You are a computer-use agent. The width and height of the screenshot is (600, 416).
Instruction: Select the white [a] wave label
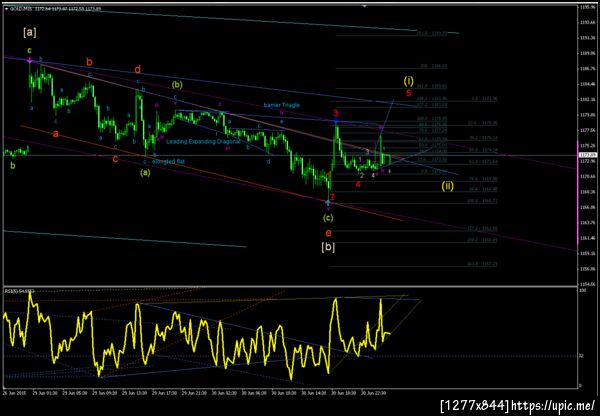(x=30, y=33)
